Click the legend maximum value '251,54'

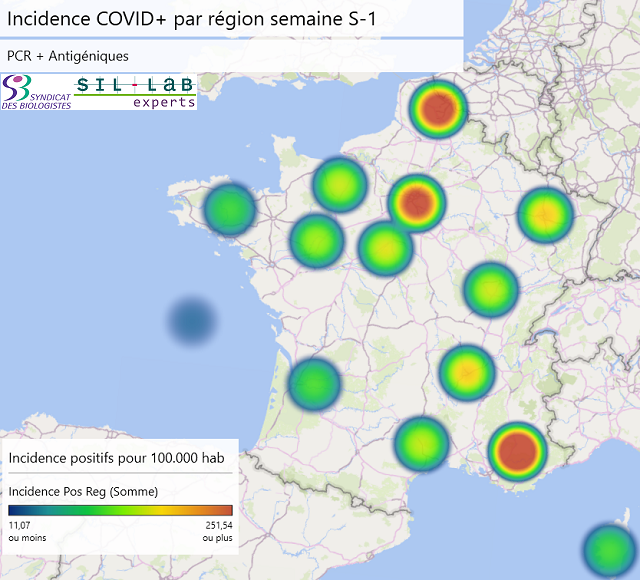tap(219, 525)
